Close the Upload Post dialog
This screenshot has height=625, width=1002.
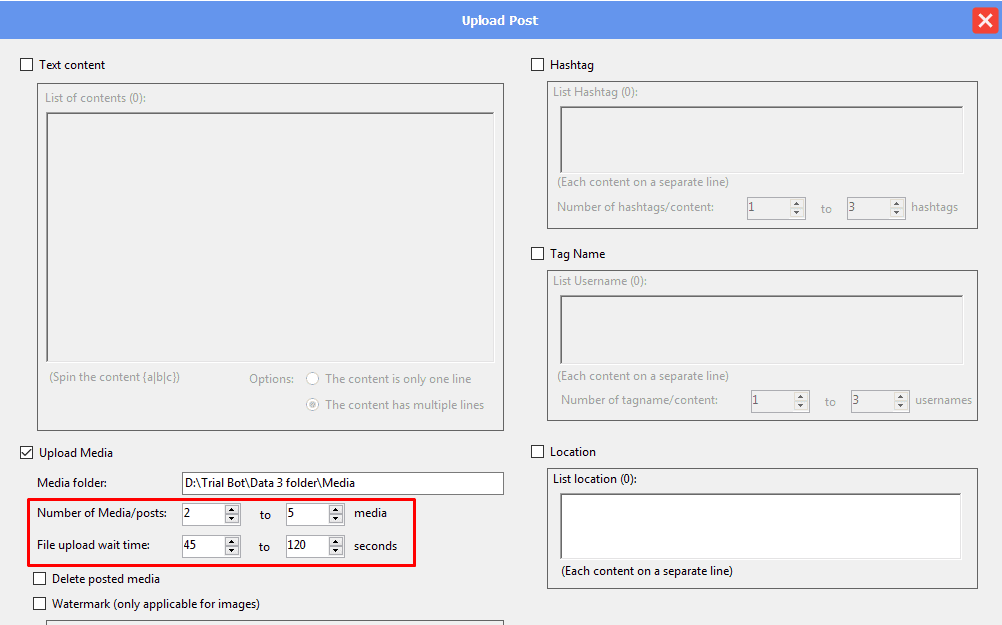(x=984, y=21)
